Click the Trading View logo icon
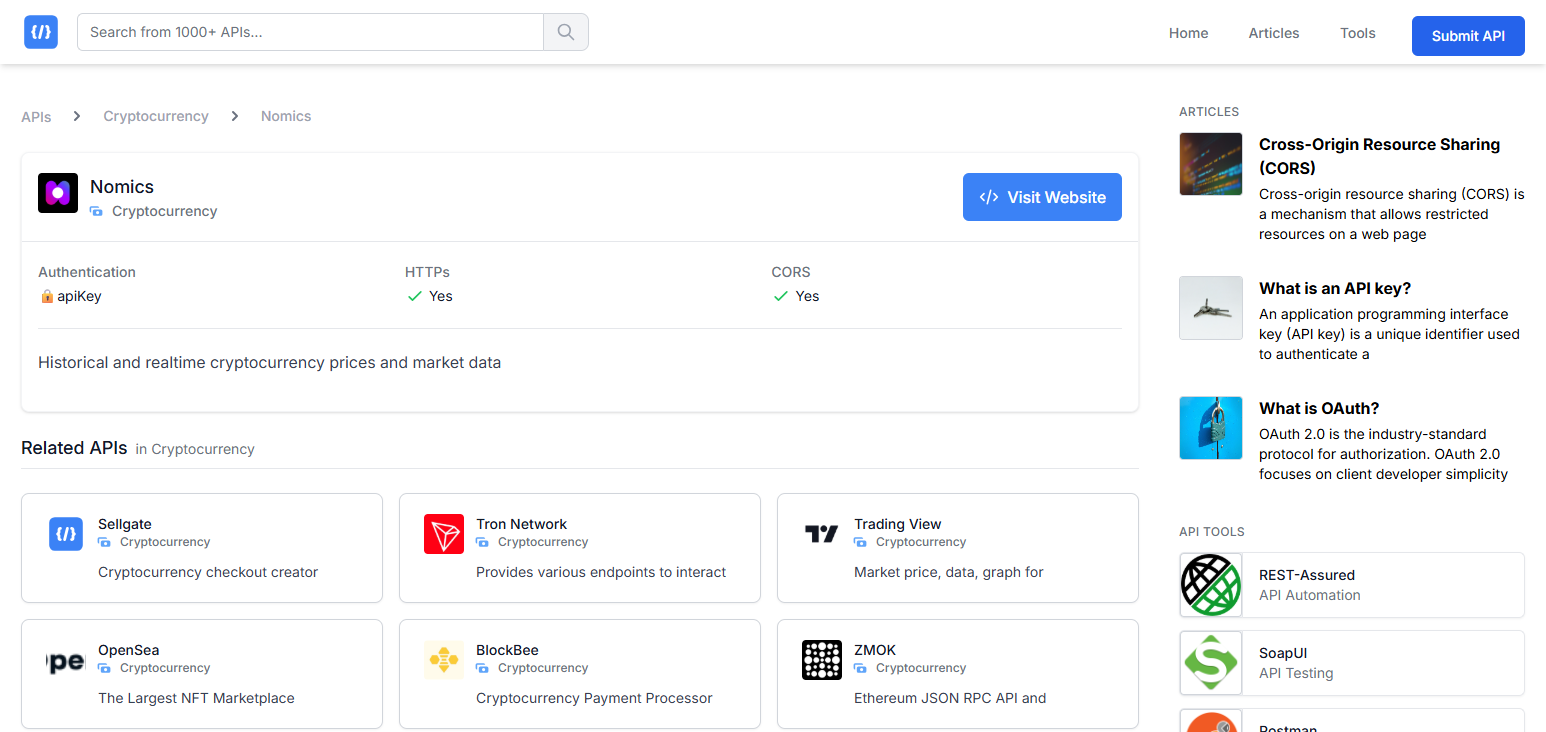 pyautogui.click(x=822, y=534)
